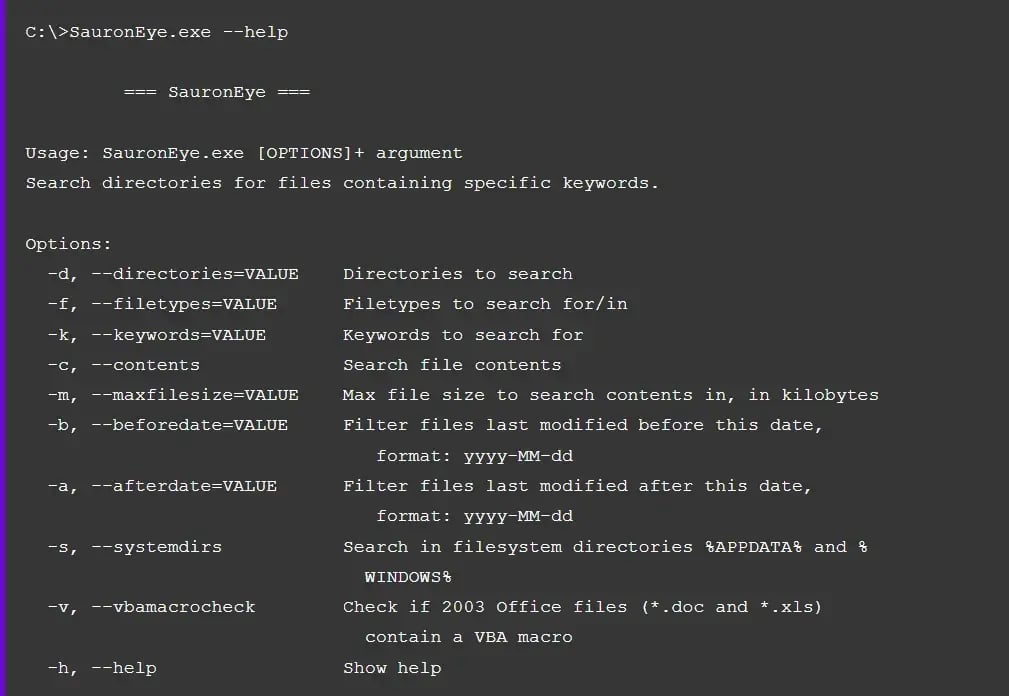1009x696 pixels.
Task: Click the === SauronEye === banner text
Action: pos(217,92)
